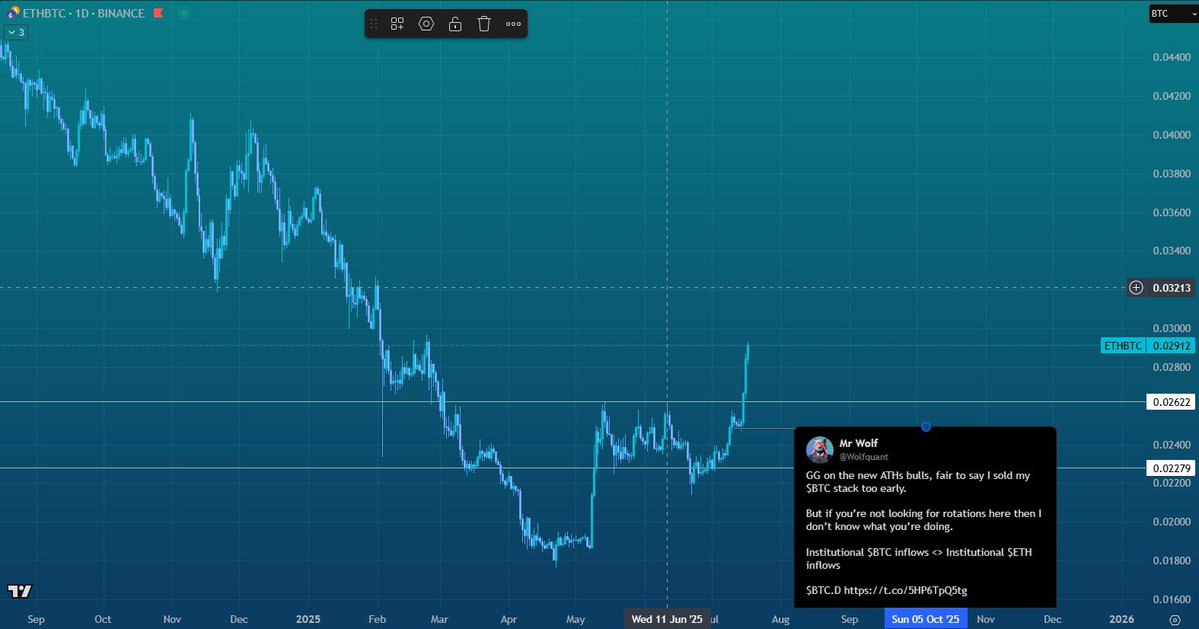Image resolution: width=1199 pixels, height=629 pixels.
Task: Click the drag handle of the floating drawing toolbar
Action: pyautogui.click(x=374, y=24)
